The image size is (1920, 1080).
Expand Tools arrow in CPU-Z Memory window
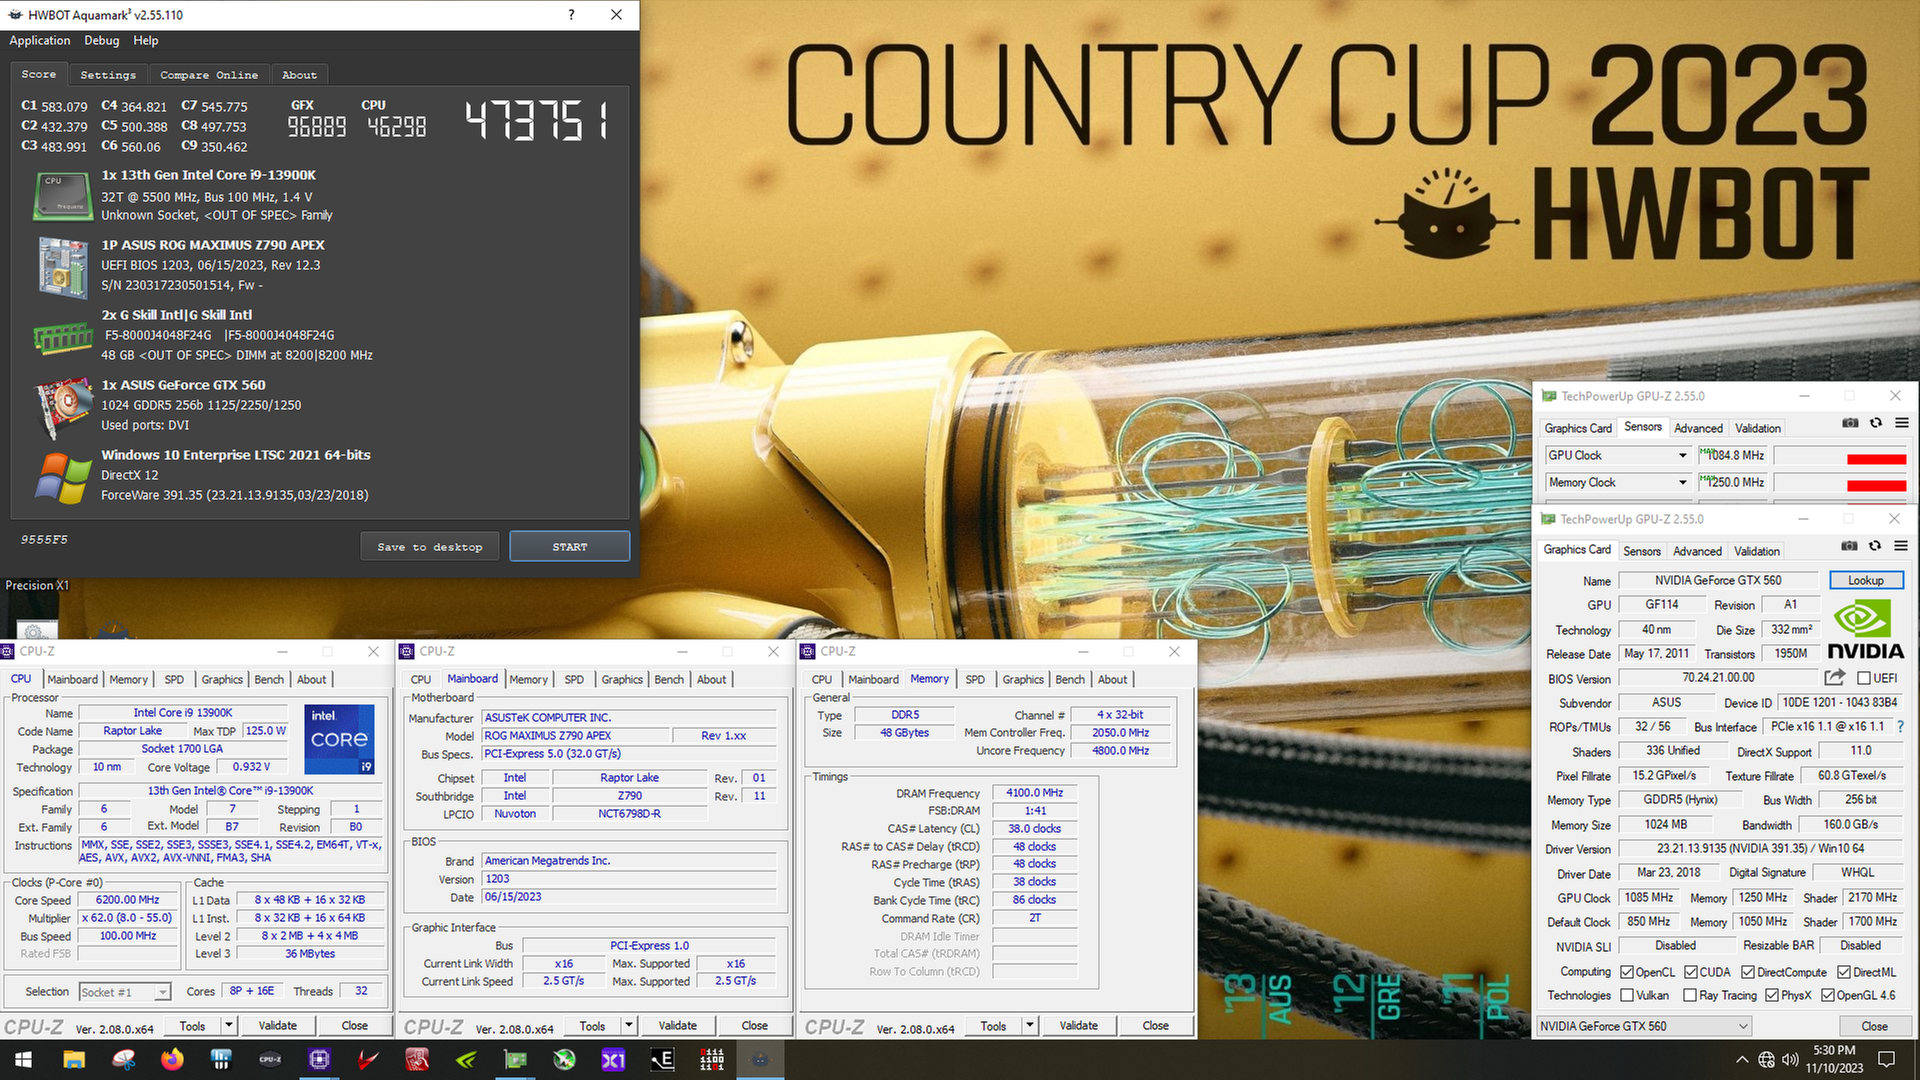click(1030, 1025)
